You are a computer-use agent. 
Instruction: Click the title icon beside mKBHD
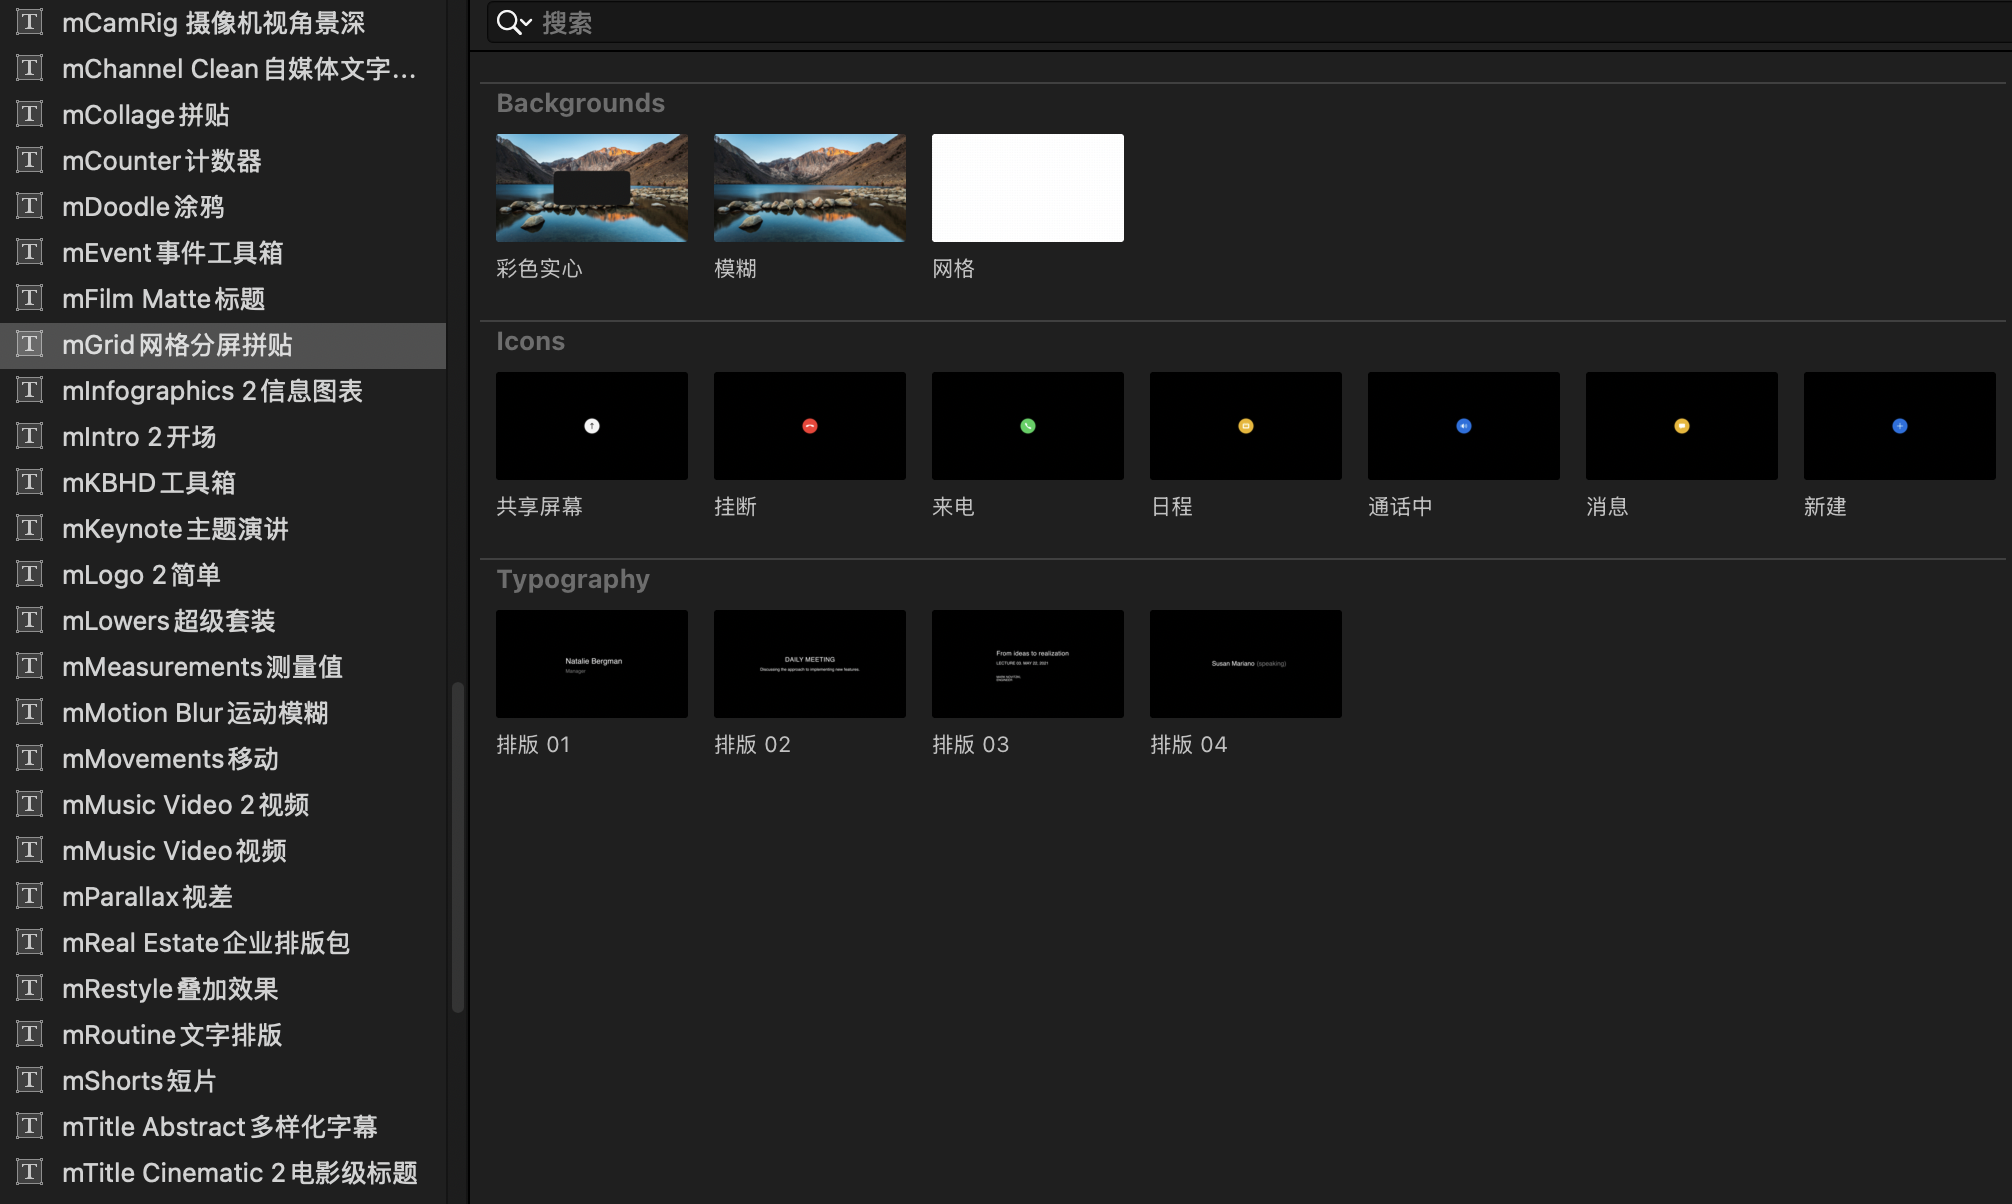[30, 482]
